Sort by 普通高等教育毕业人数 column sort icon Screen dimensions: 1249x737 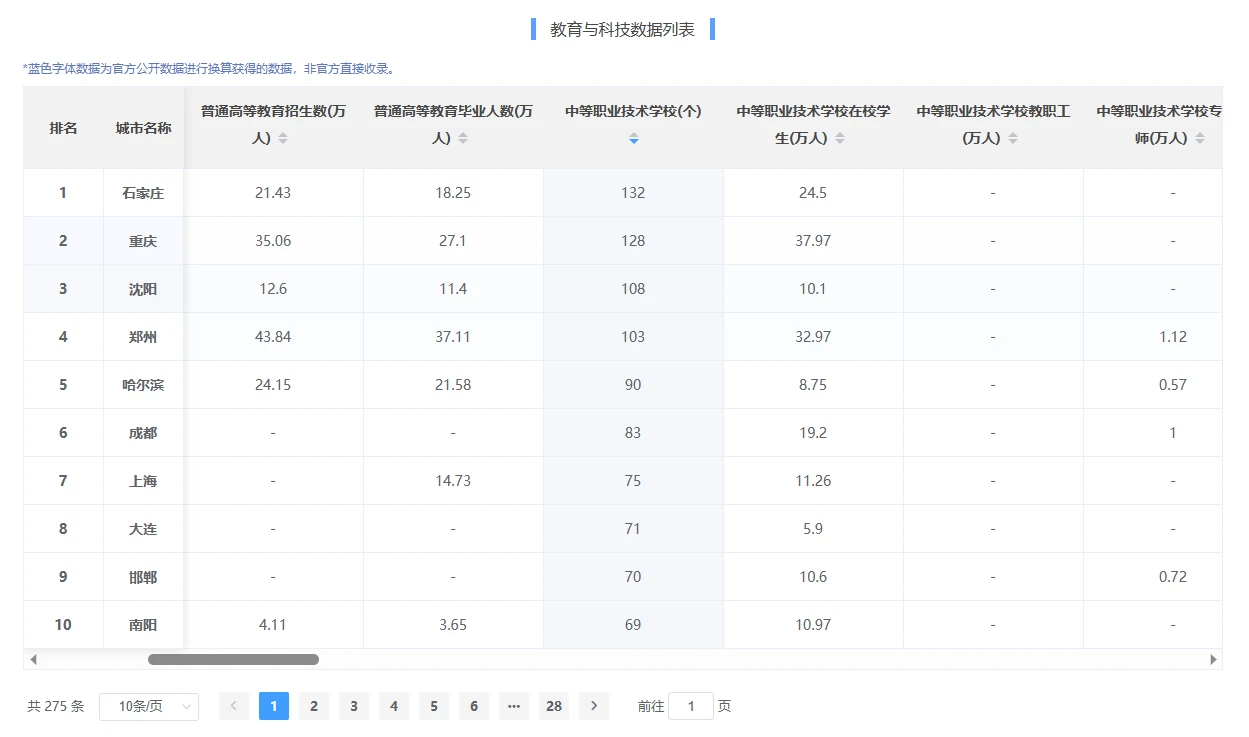(463, 139)
